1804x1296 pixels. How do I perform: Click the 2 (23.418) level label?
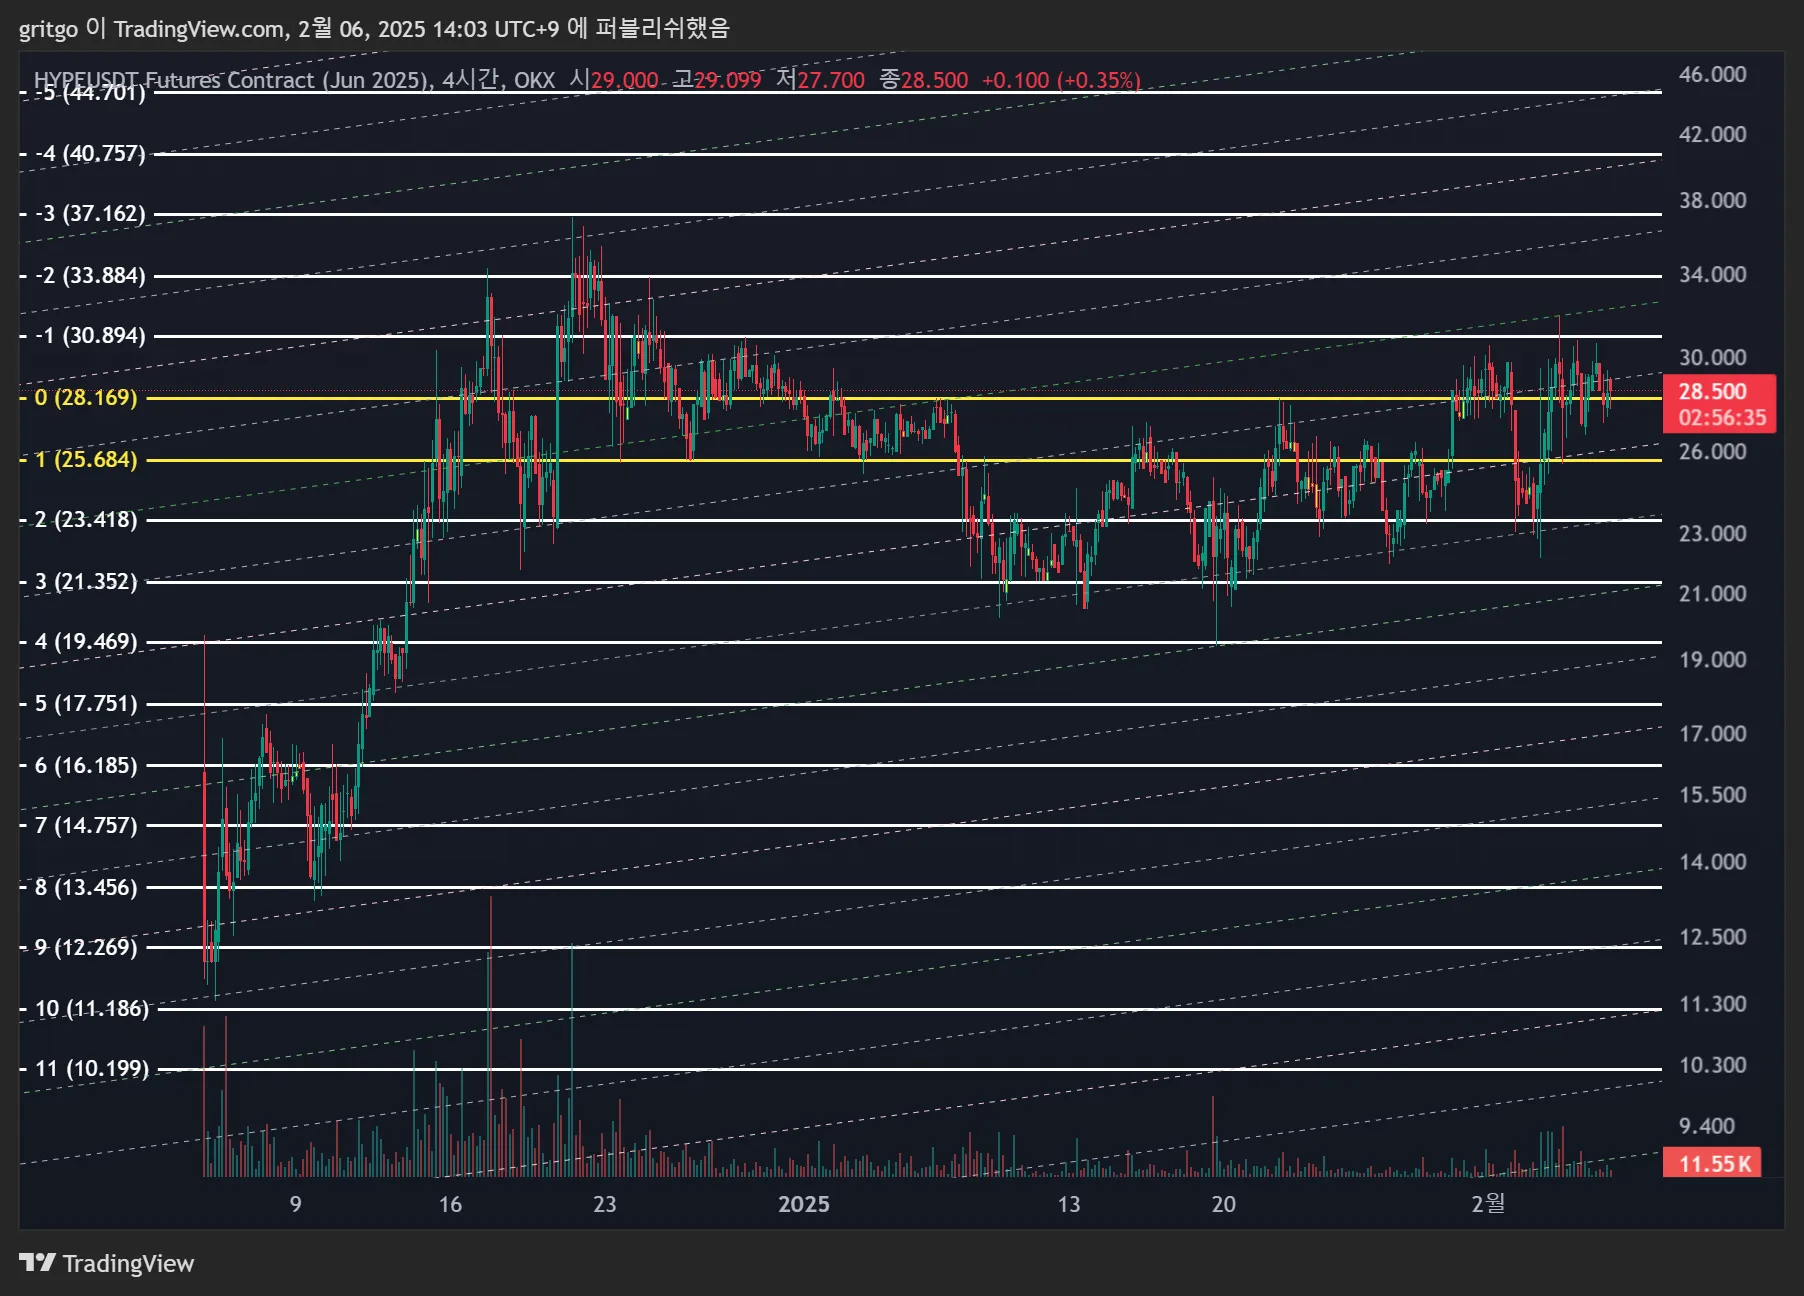pyautogui.click(x=86, y=519)
